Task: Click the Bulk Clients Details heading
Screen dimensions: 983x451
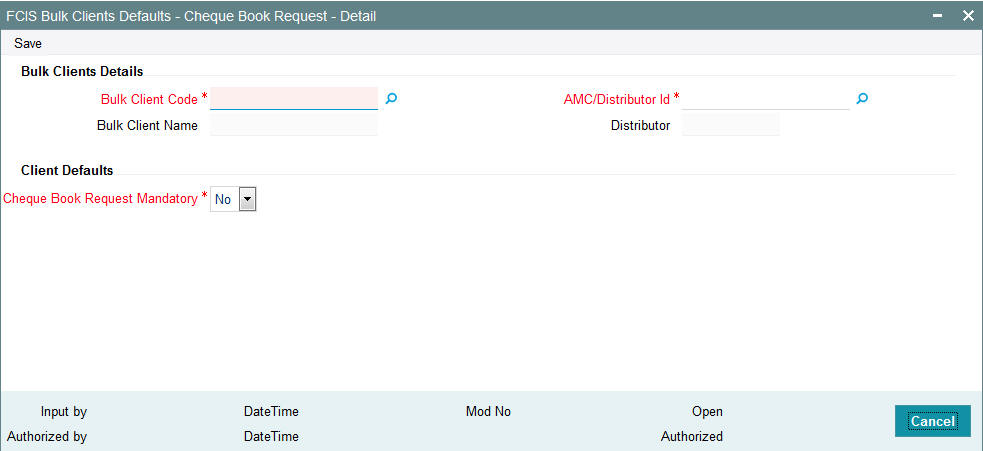Action: 82,72
